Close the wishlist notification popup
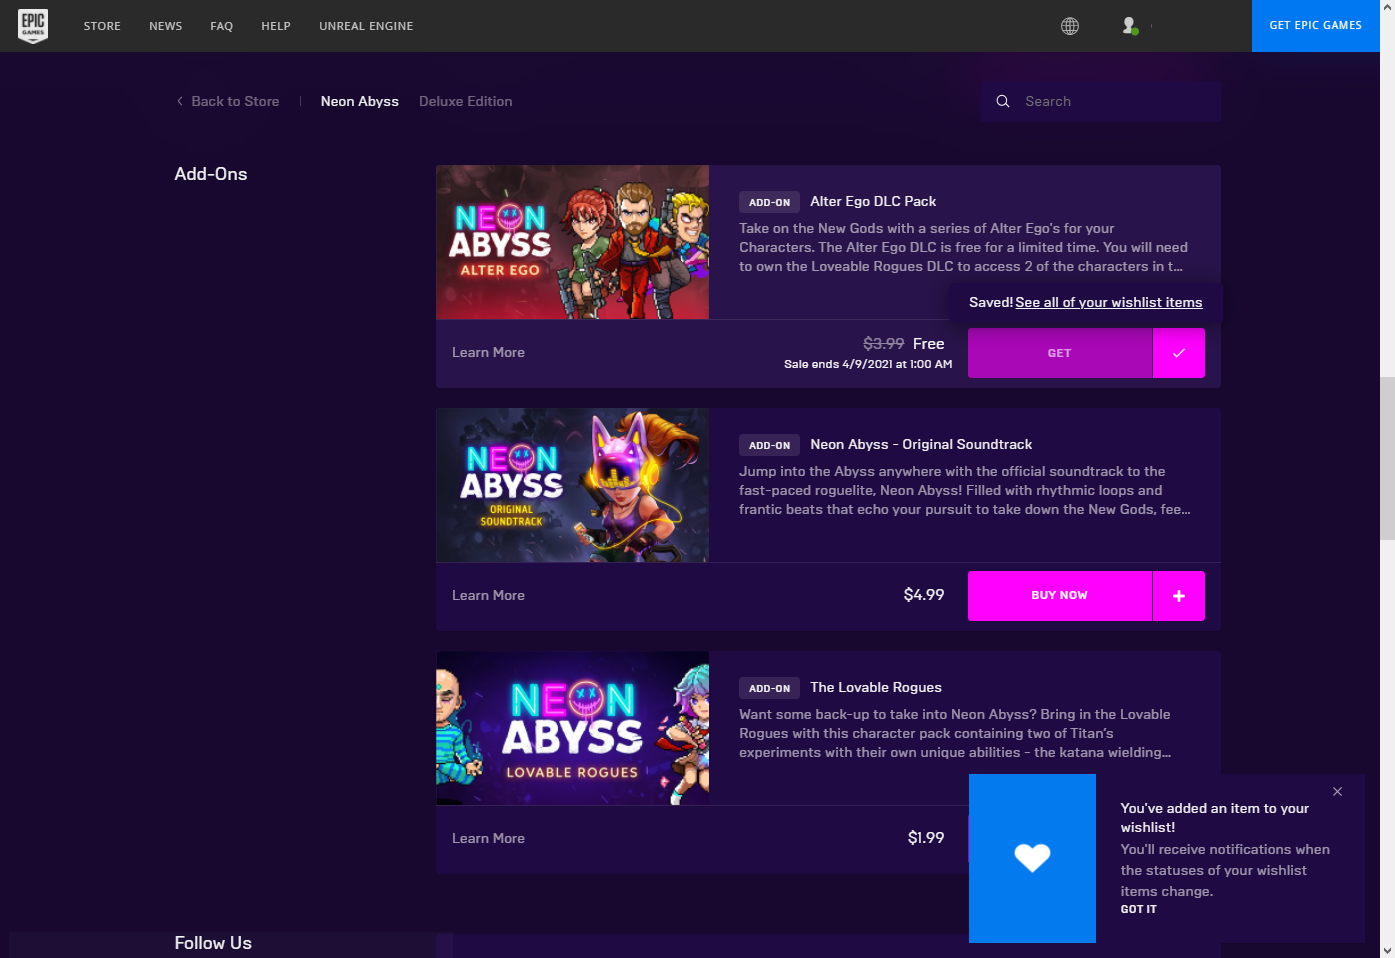 tap(1337, 792)
